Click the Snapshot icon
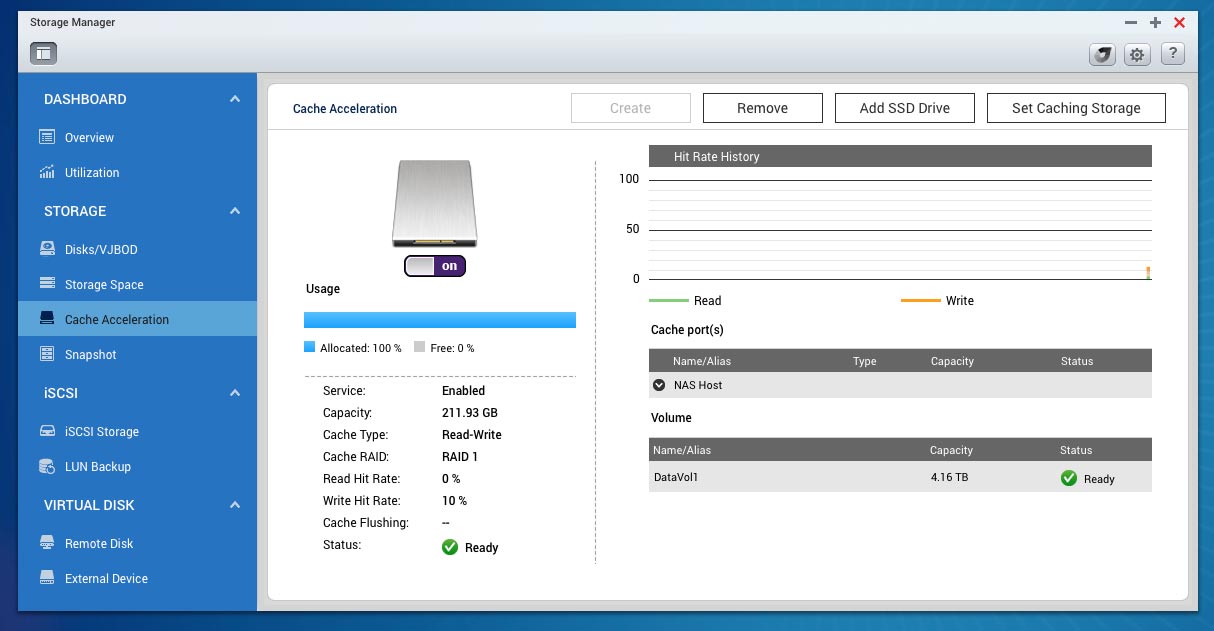The width and height of the screenshot is (1214, 631). [46, 354]
